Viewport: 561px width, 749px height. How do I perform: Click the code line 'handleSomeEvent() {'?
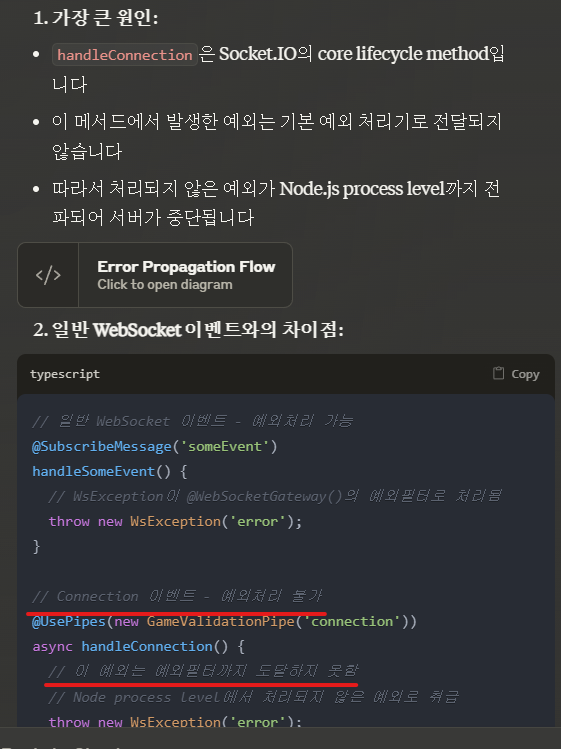[109, 471]
